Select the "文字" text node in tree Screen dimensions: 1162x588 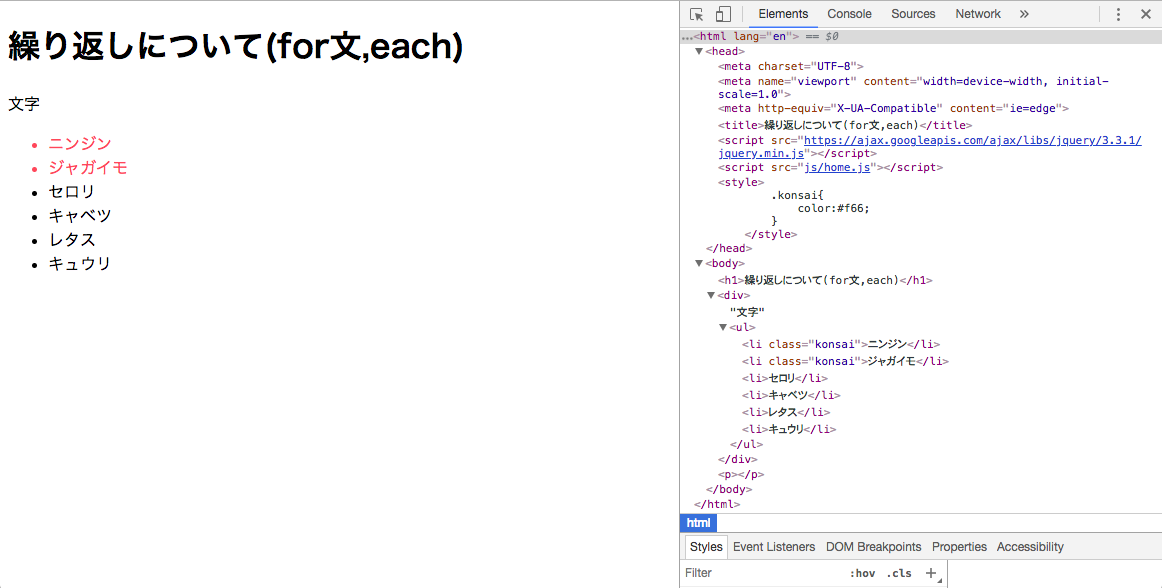[x=747, y=312]
